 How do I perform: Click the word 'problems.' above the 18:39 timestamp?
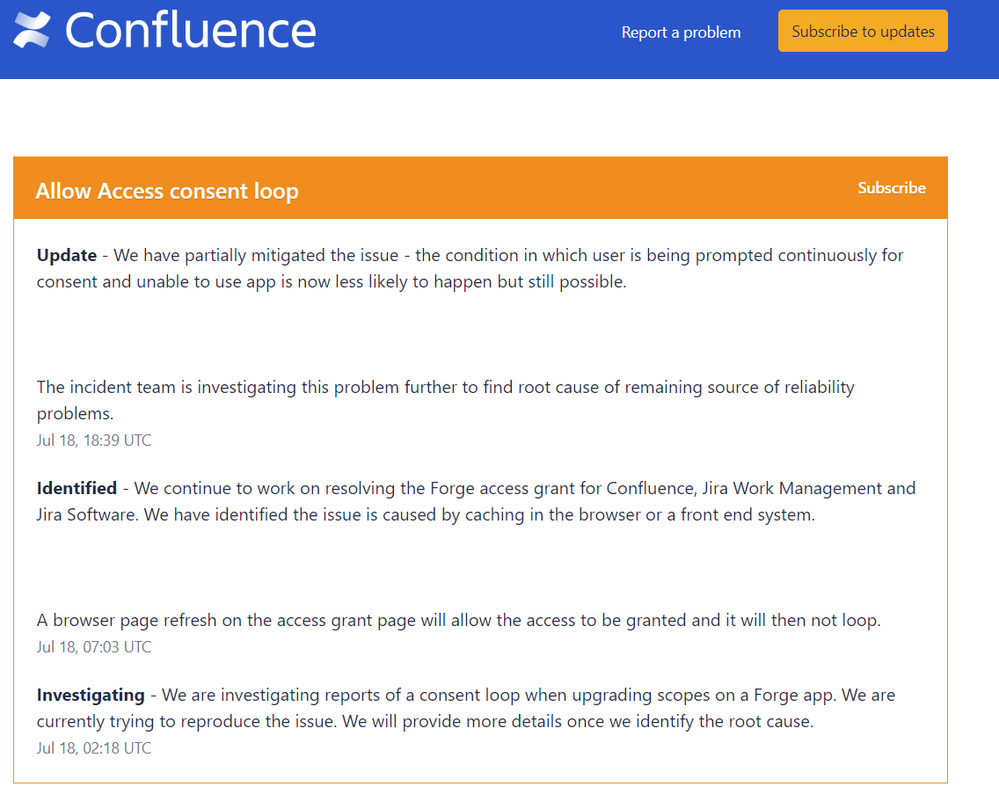75,414
